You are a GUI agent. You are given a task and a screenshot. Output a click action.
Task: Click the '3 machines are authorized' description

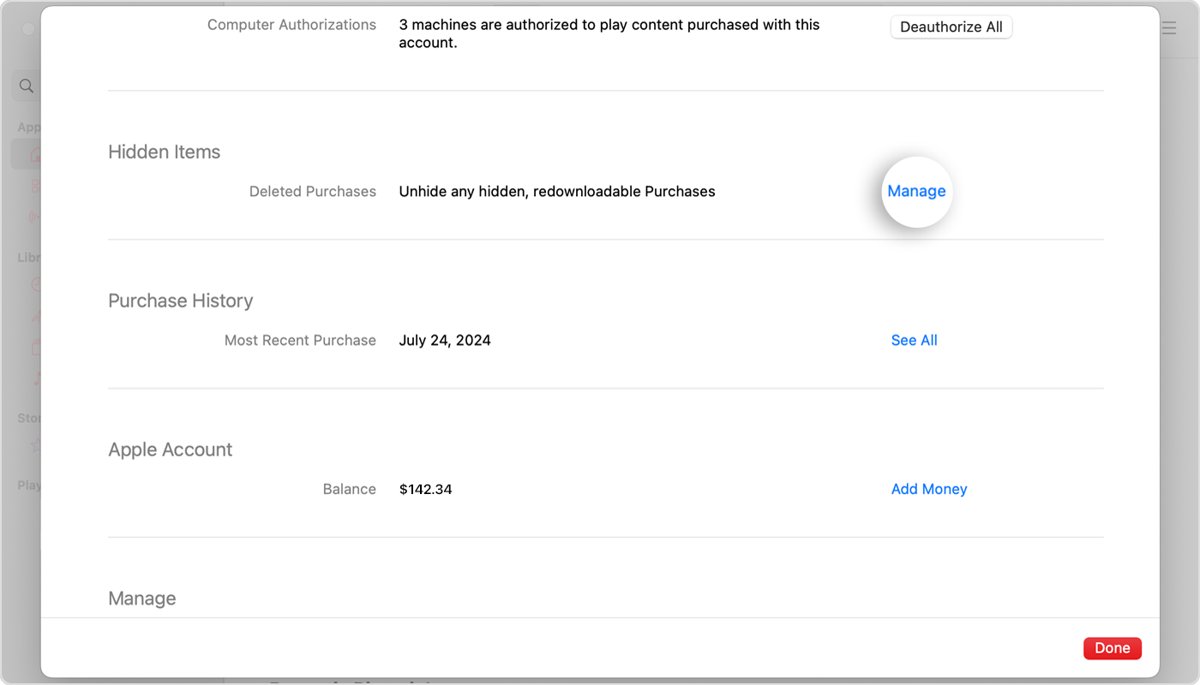coord(609,34)
